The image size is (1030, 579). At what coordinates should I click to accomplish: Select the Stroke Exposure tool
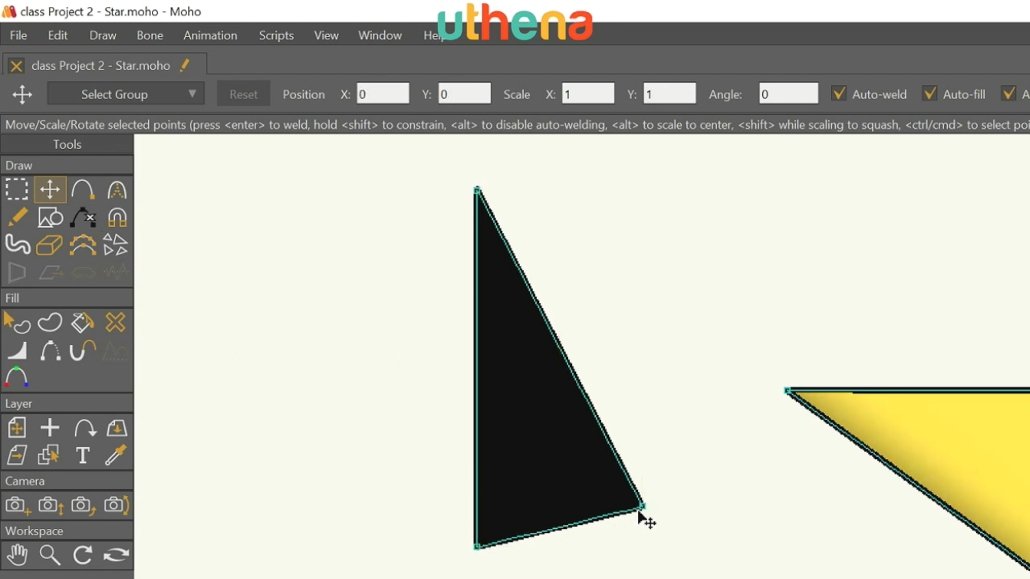pyautogui.click(x=83, y=350)
